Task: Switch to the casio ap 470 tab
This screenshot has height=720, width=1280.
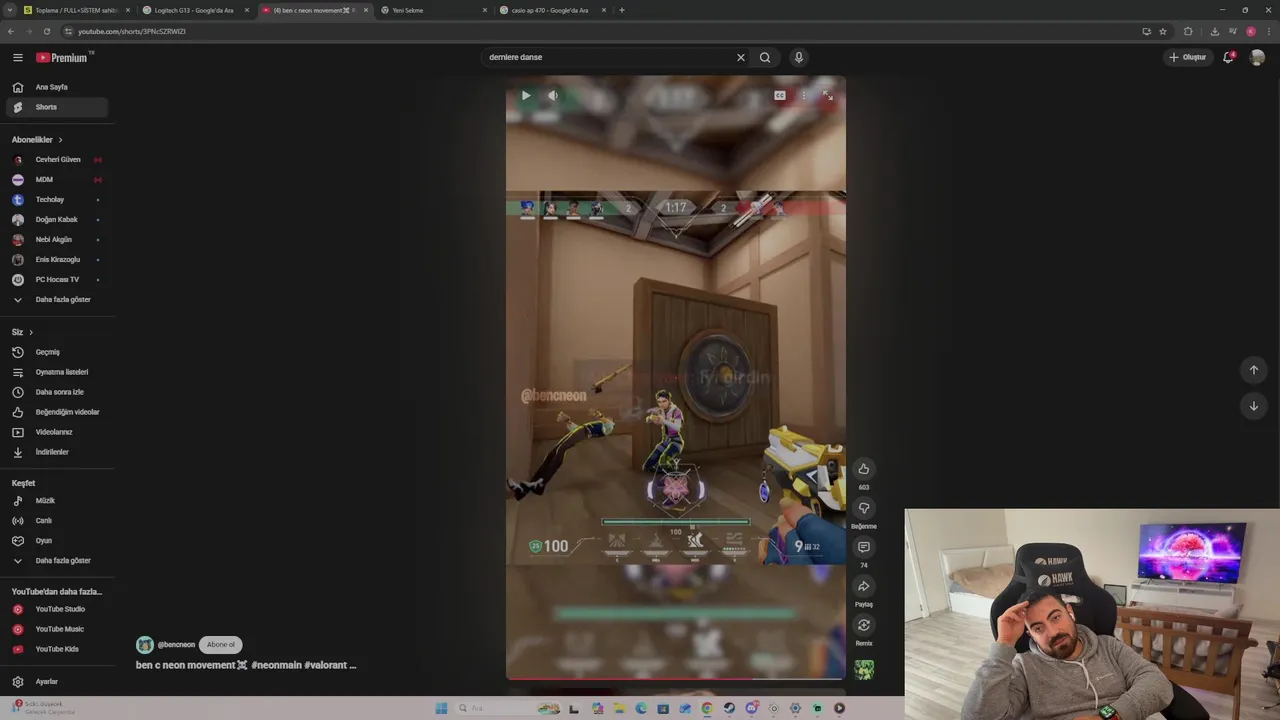Action: tap(553, 10)
